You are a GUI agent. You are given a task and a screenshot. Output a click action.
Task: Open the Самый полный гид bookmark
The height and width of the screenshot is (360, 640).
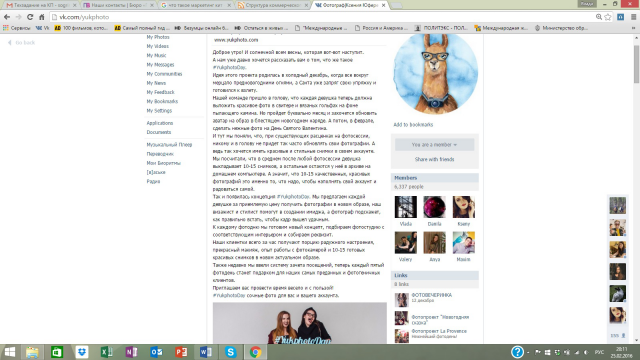(142, 28)
